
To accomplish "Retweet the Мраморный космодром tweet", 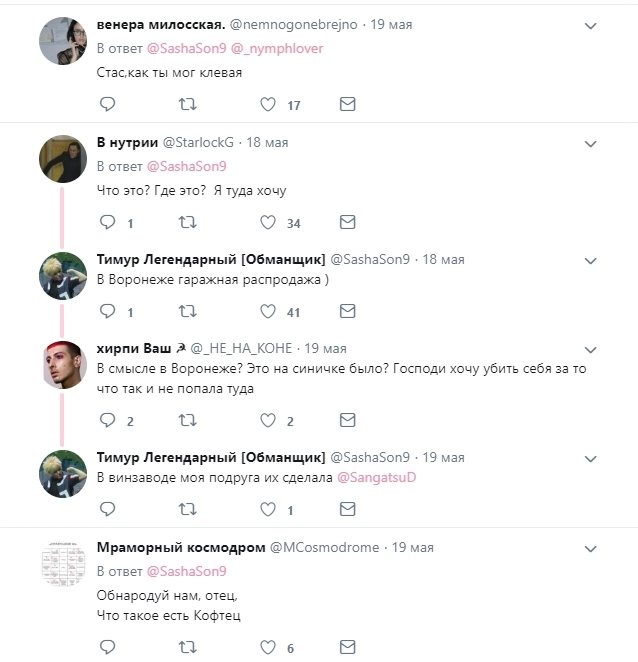I will click(x=187, y=646).
